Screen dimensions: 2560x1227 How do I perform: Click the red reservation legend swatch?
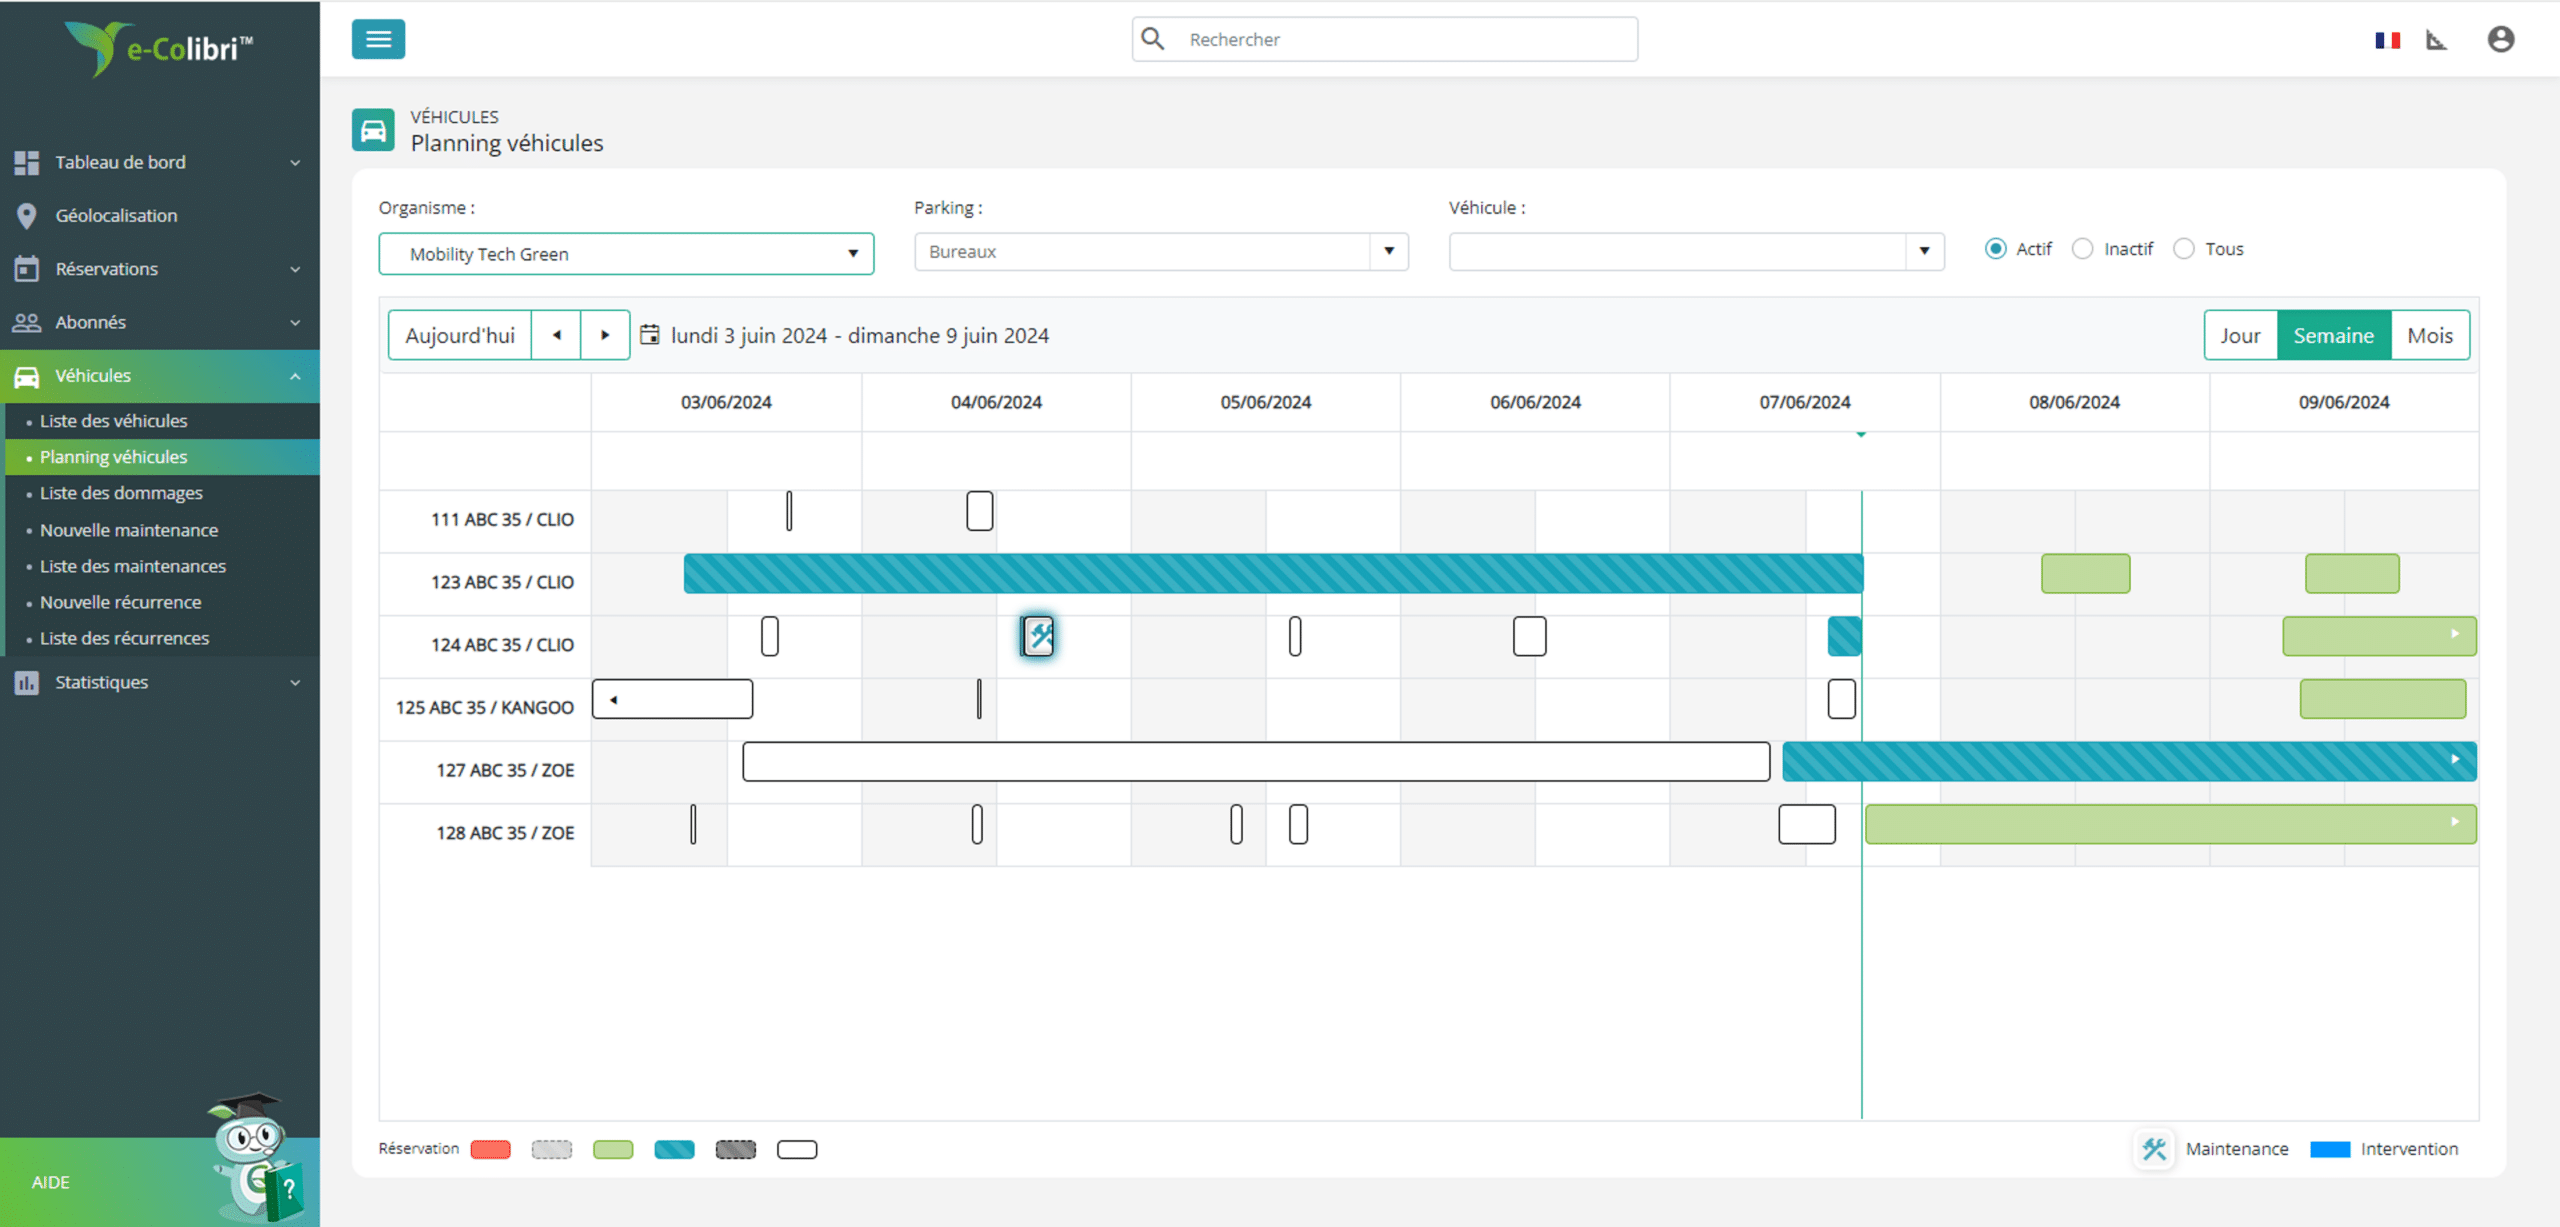[x=491, y=1149]
